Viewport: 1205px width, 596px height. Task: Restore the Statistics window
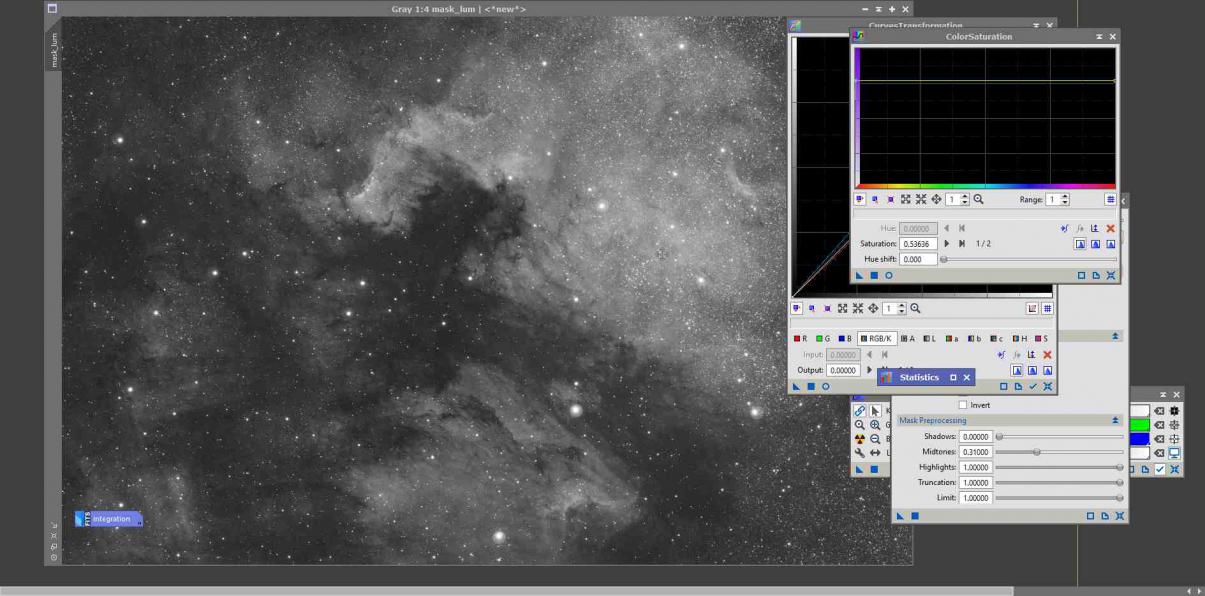[x=953, y=377]
